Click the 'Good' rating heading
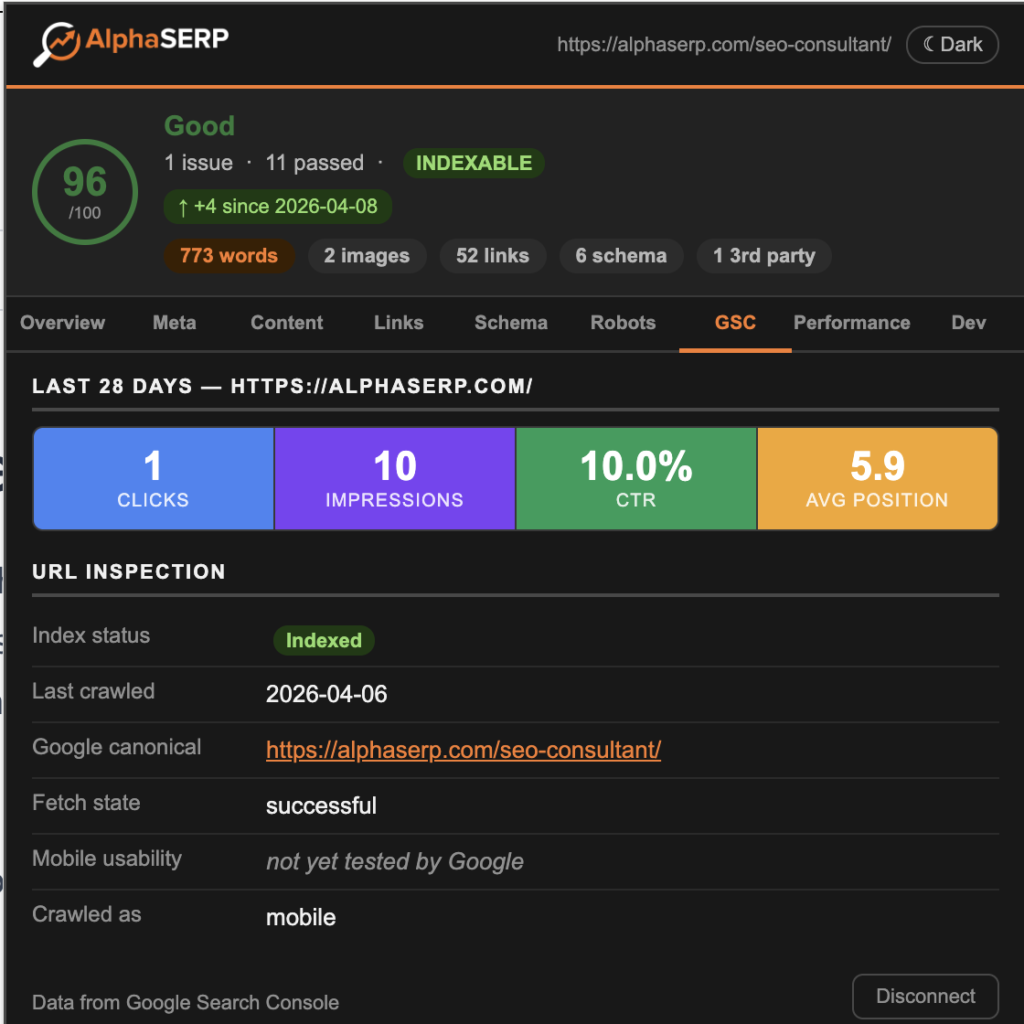 point(199,125)
